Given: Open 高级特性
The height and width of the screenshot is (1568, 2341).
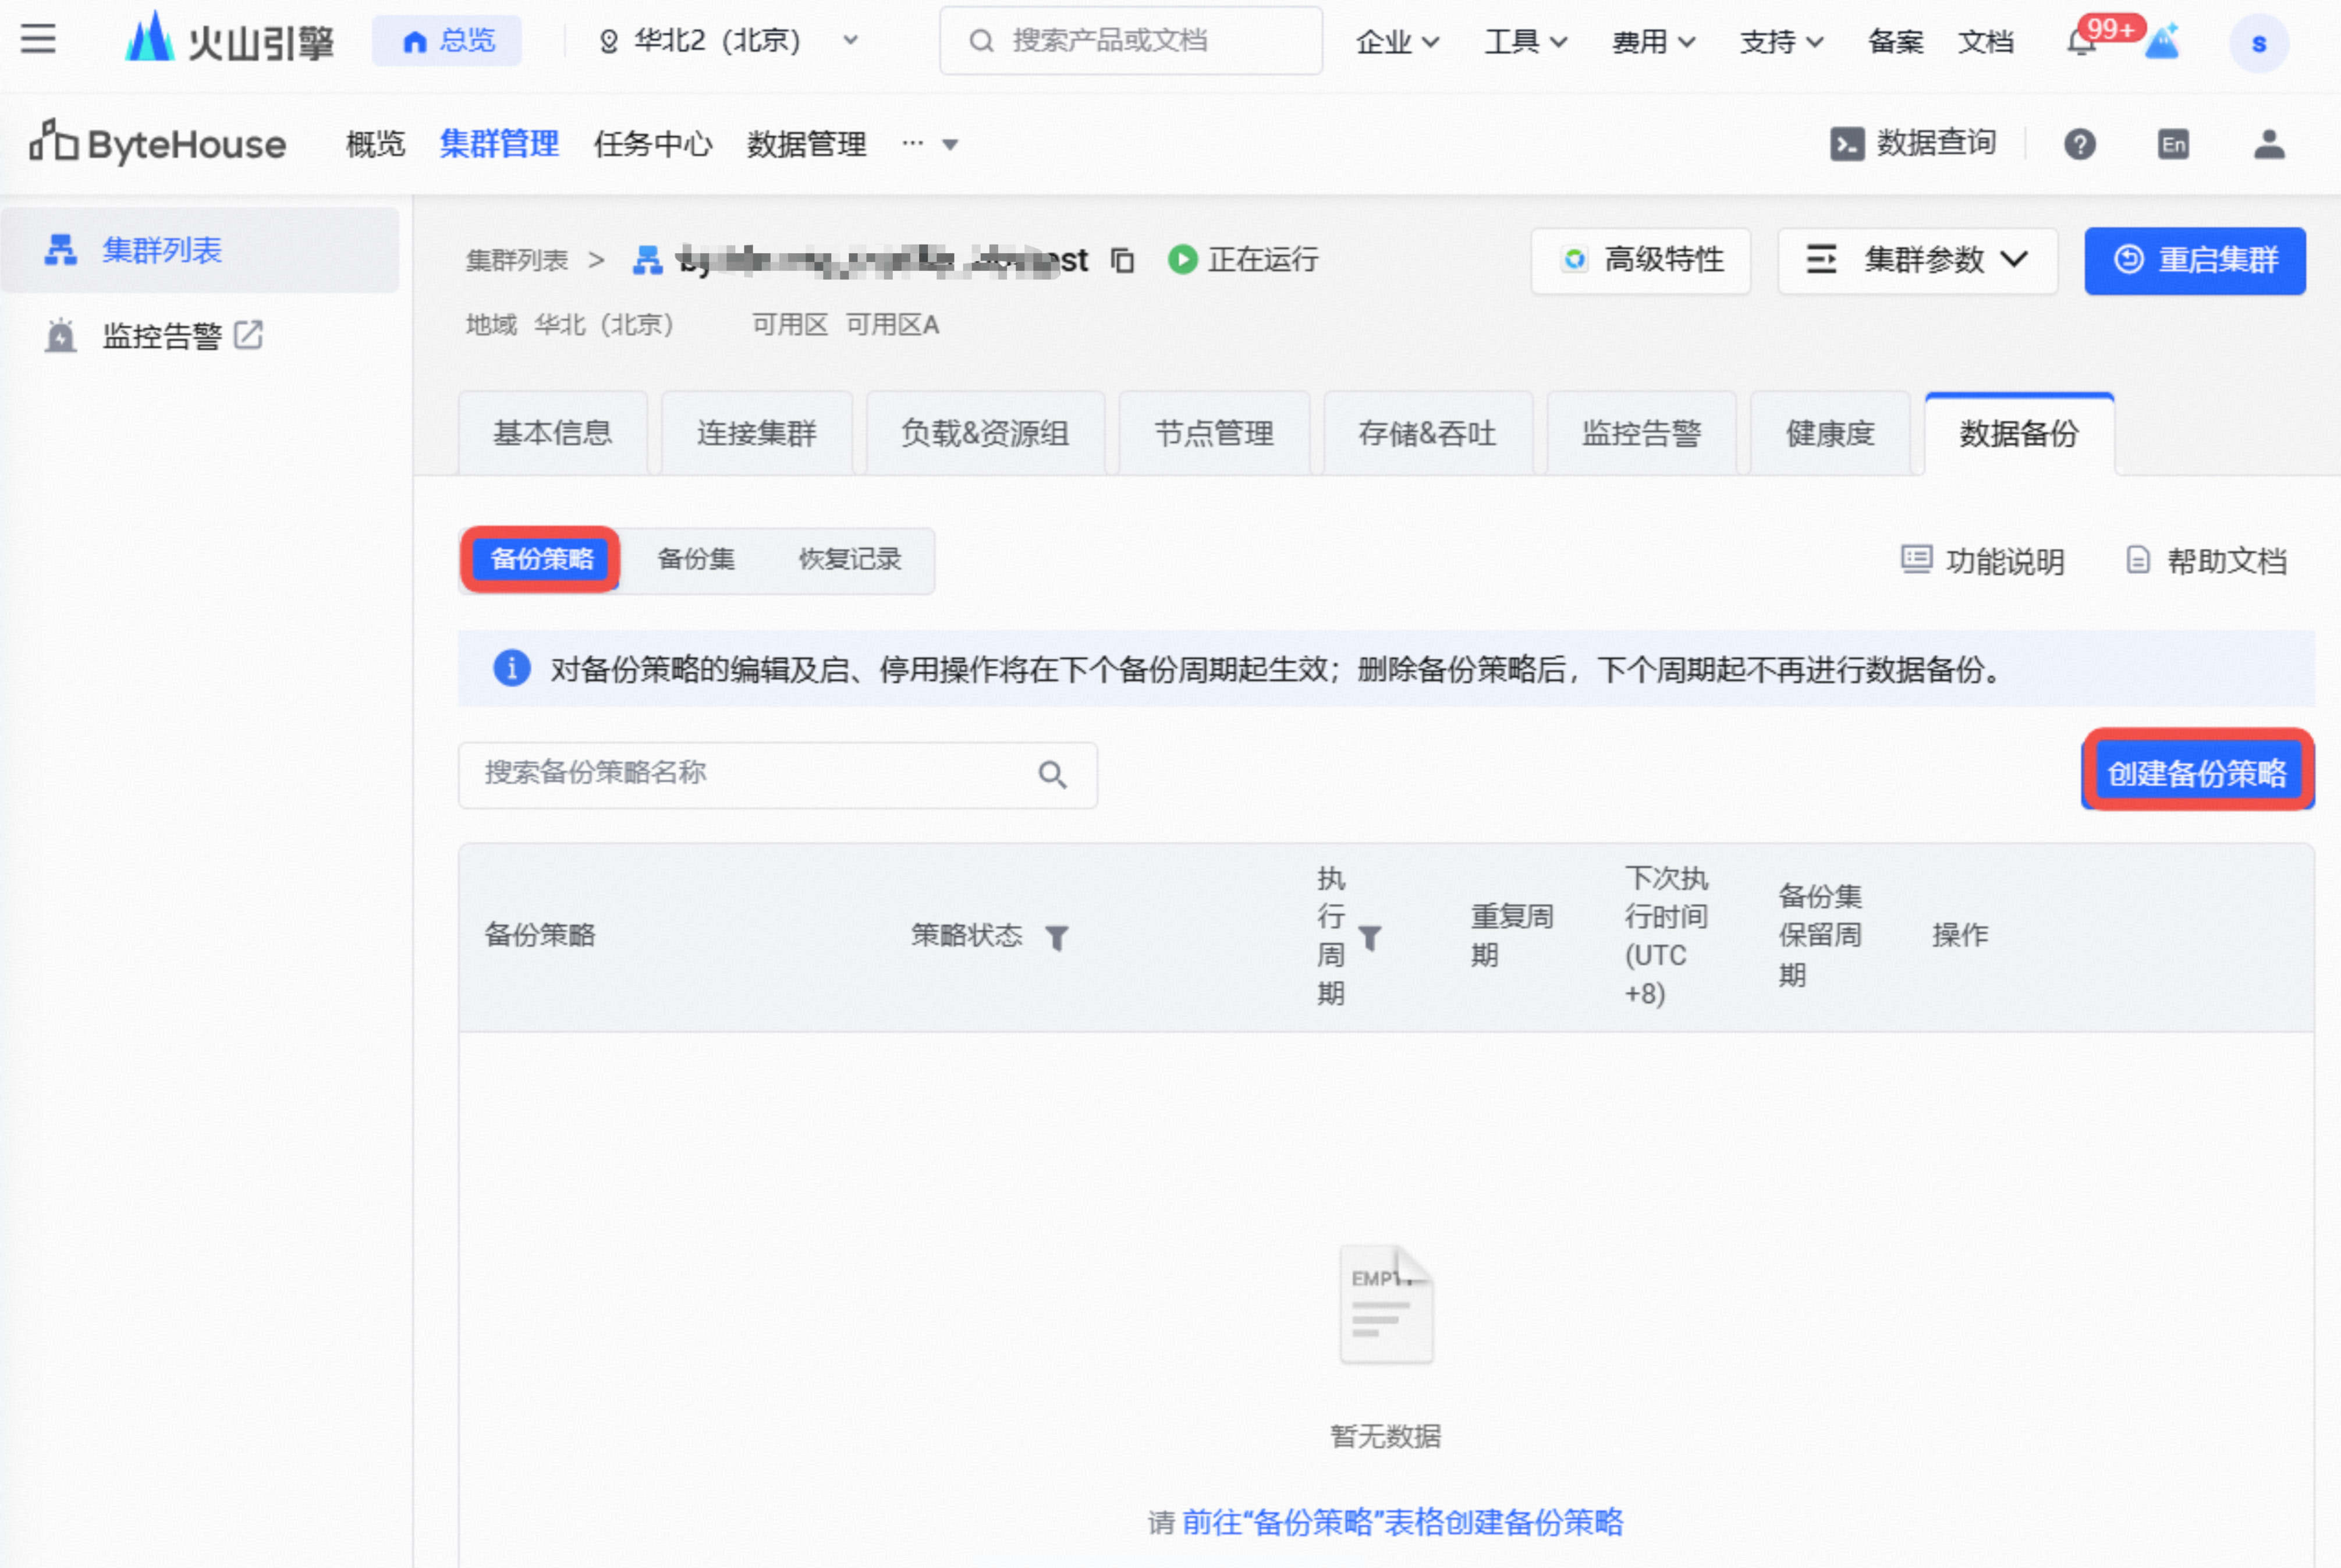Looking at the screenshot, I should (1640, 261).
